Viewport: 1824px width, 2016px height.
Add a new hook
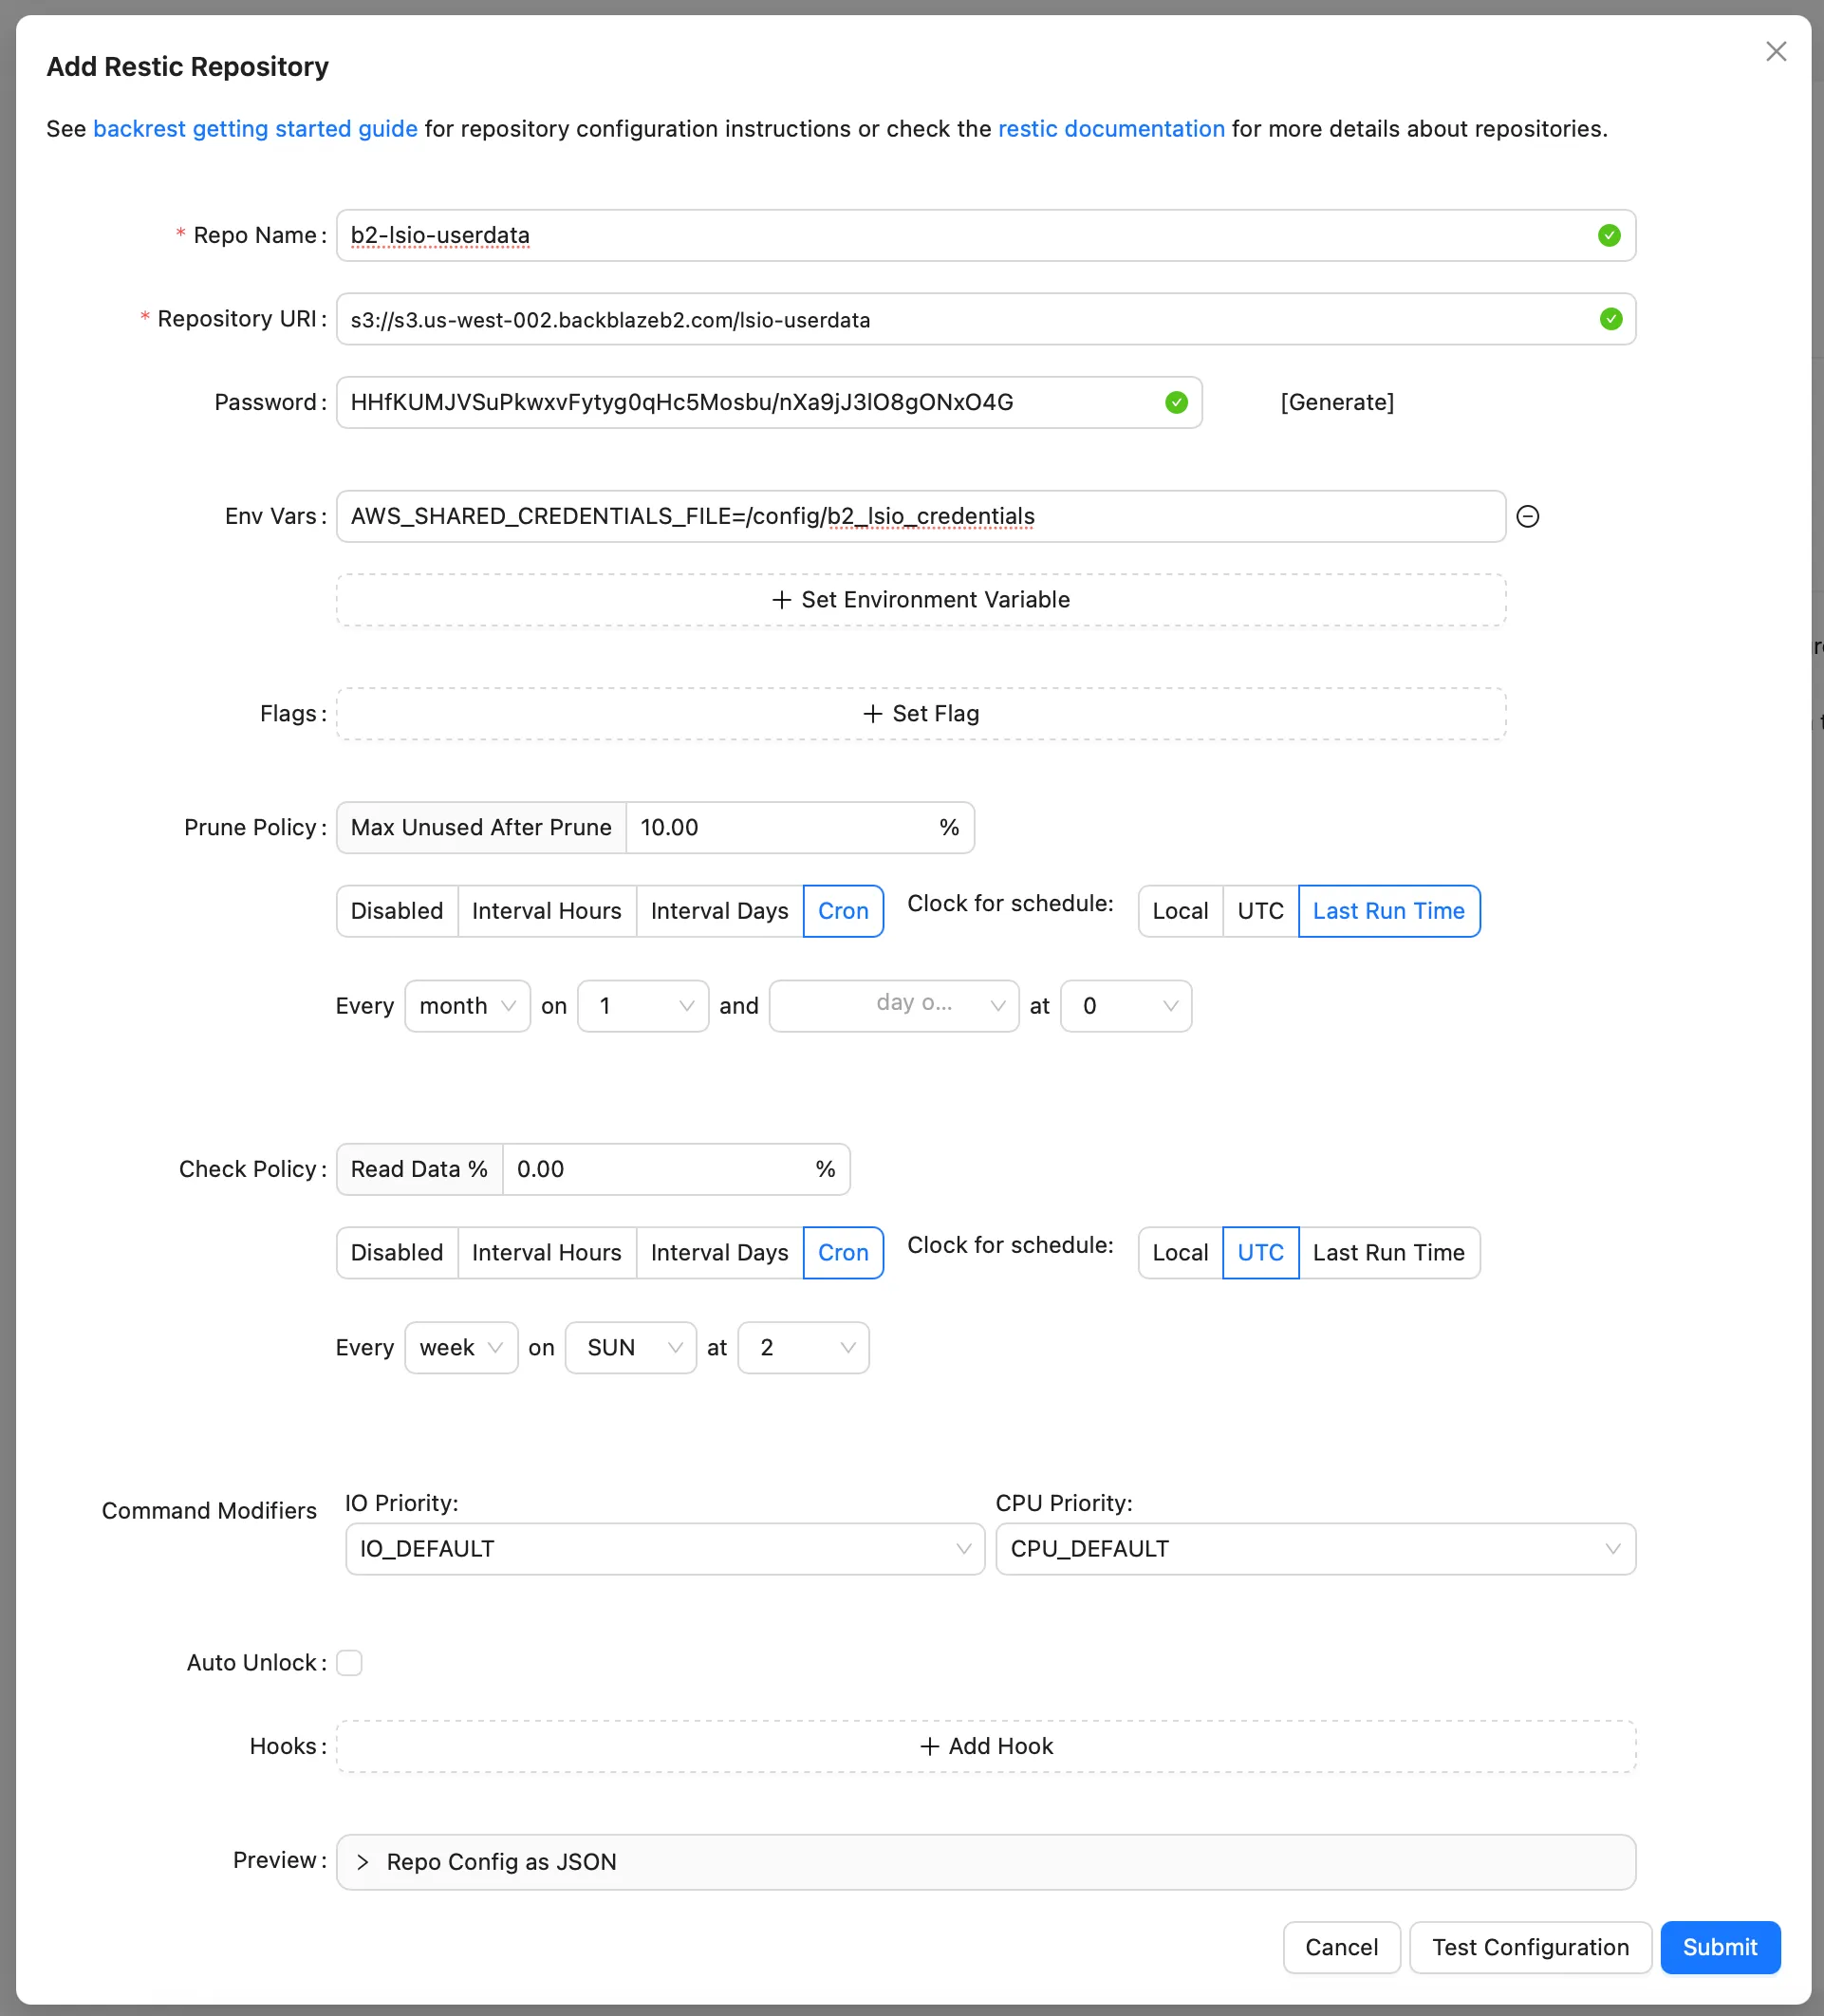(x=986, y=1746)
